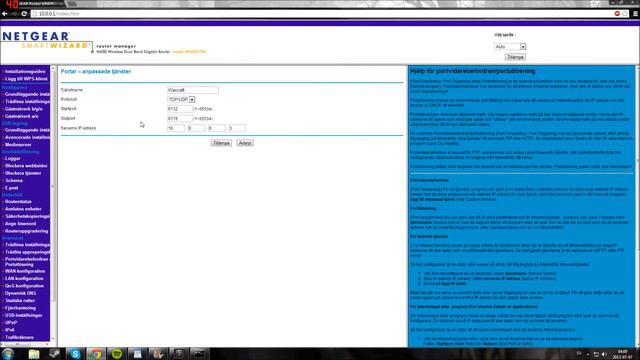Image resolution: width=640 pixels, height=360 pixels.
Task: Click the volume icon in system tray
Action: tap(604, 354)
